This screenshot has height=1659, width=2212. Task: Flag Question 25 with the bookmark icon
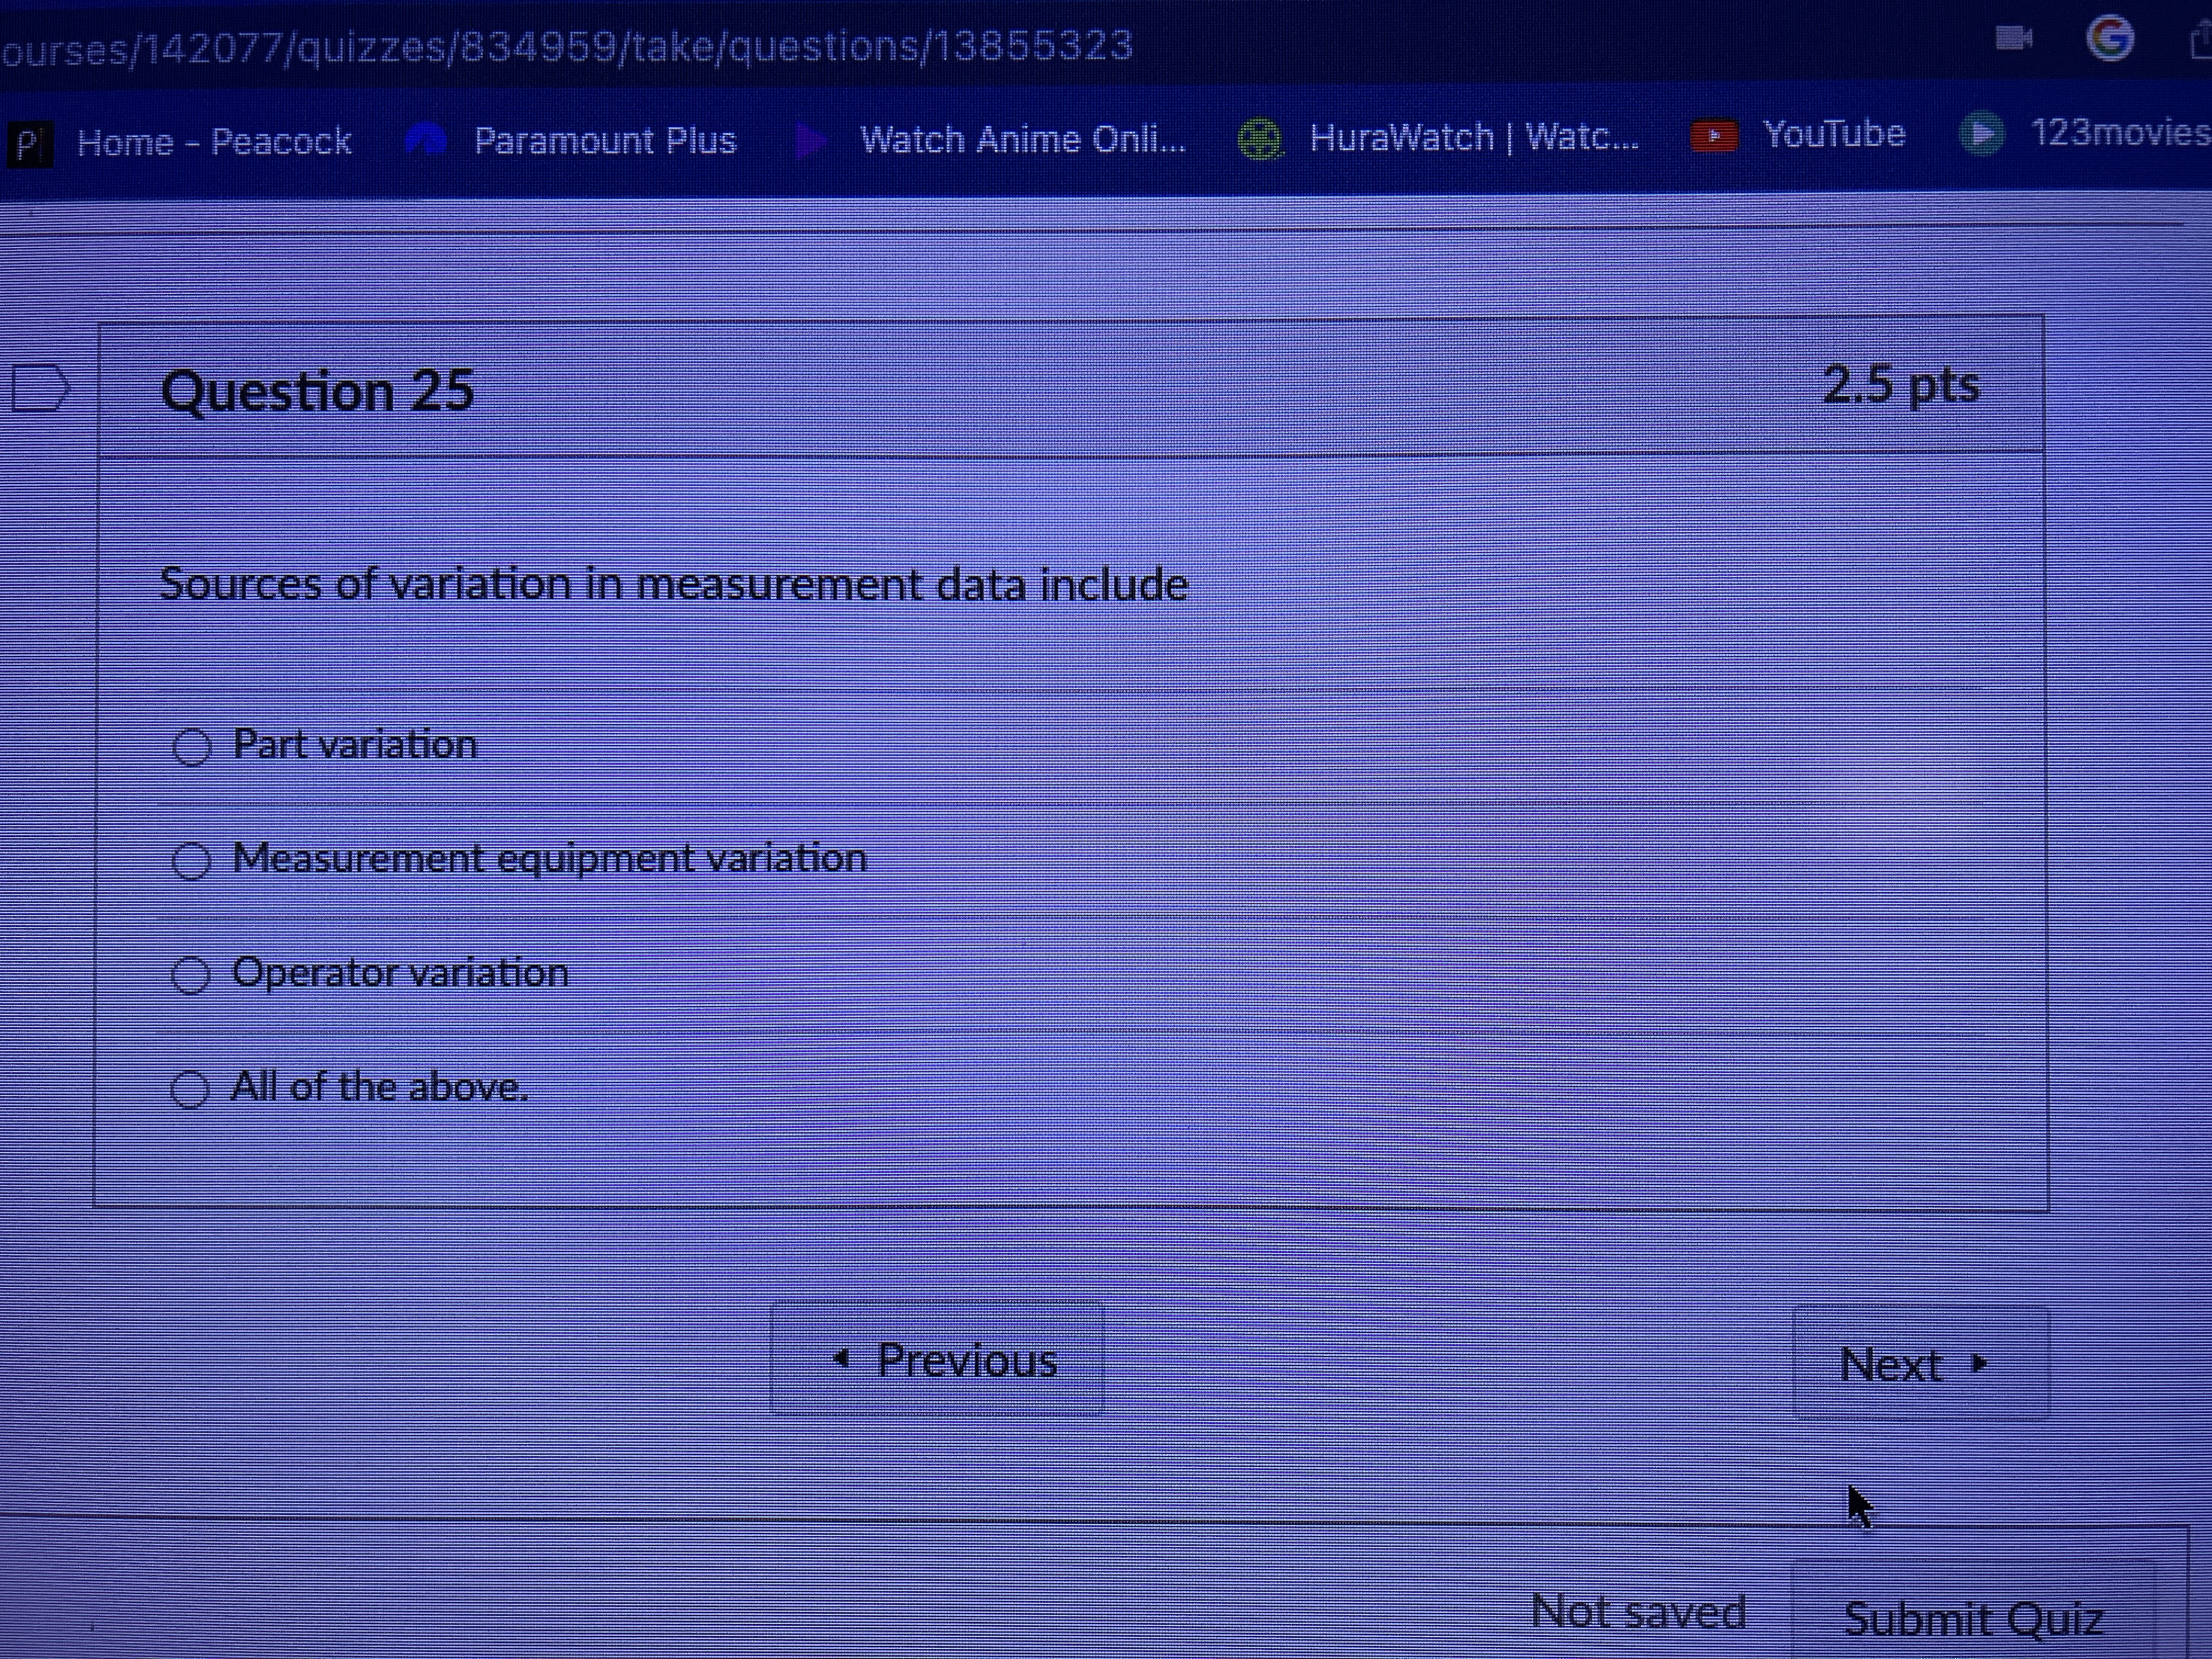point(40,388)
